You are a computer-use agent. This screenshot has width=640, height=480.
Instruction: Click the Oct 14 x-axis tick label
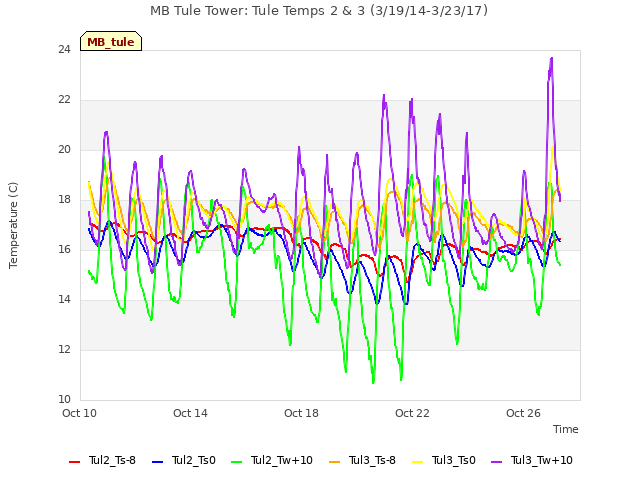[190, 413]
